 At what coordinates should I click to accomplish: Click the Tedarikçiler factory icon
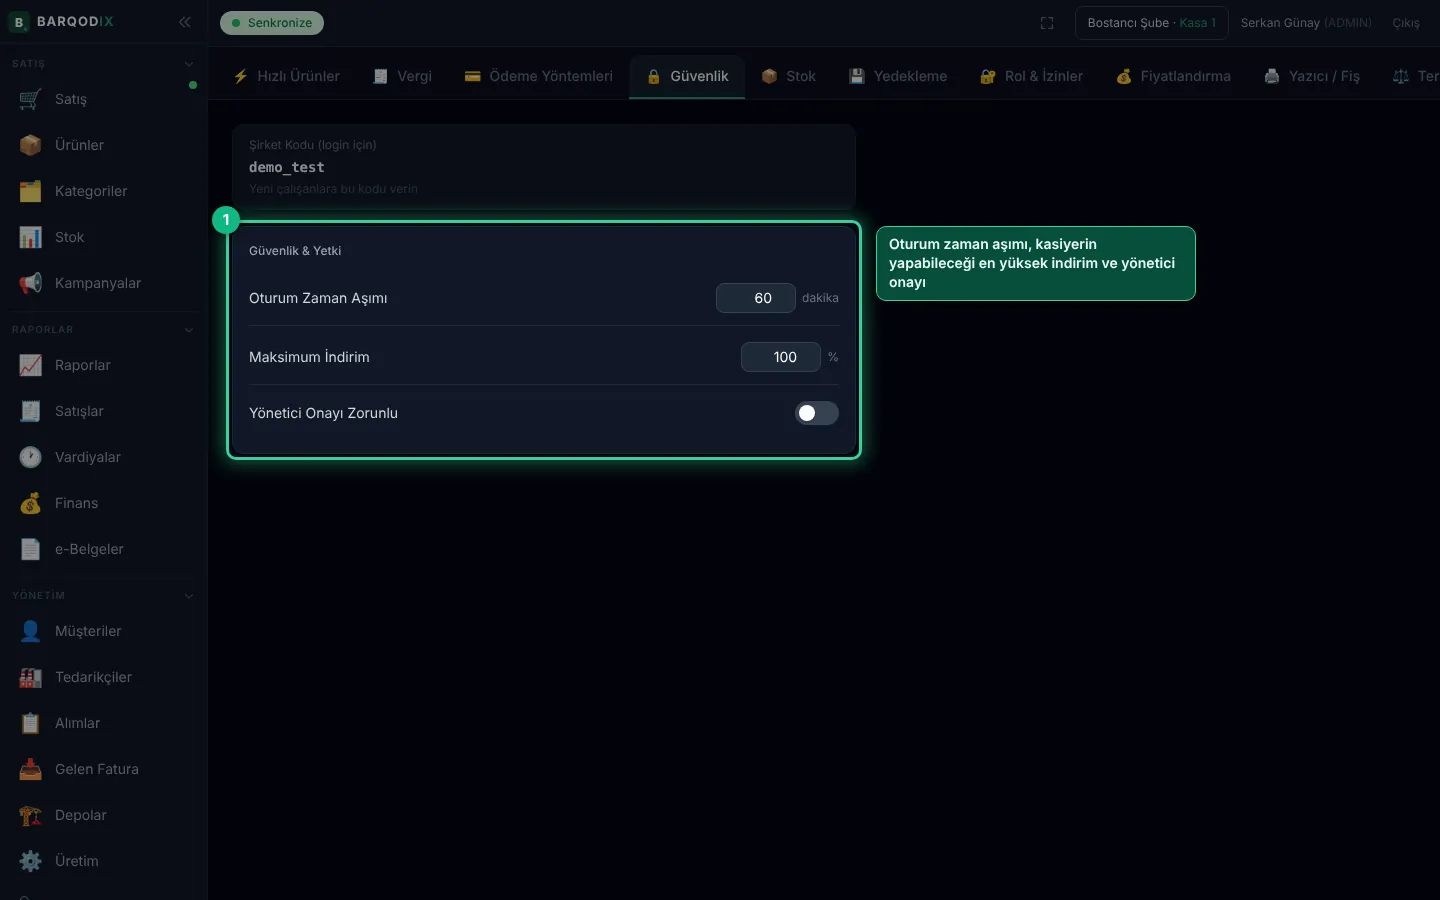(x=31, y=677)
